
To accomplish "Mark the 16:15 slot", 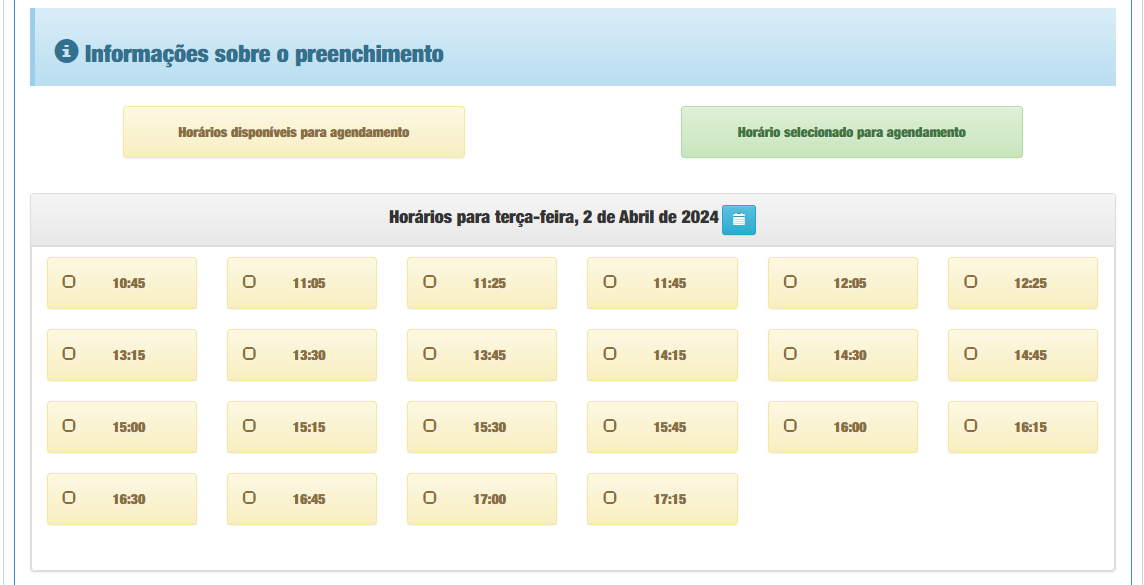I will tap(970, 425).
